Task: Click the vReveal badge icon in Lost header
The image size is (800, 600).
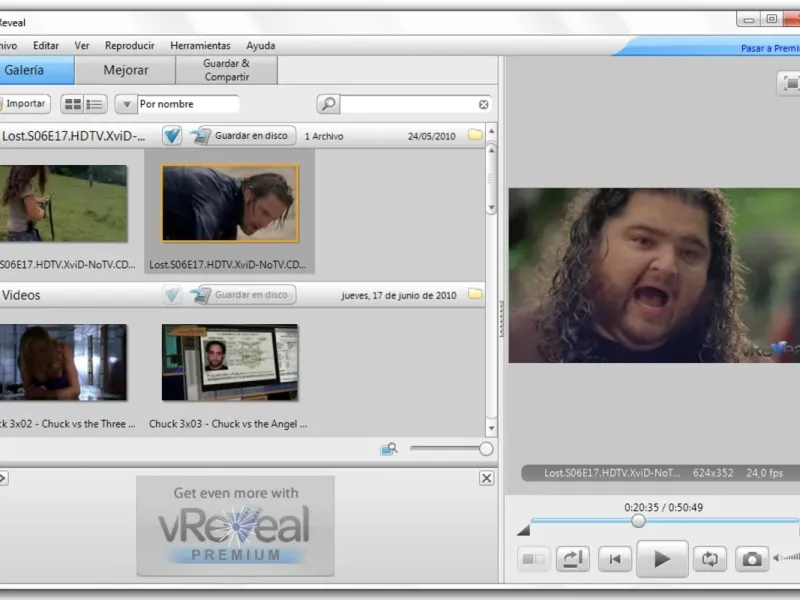Action: pyautogui.click(x=172, y=135)
